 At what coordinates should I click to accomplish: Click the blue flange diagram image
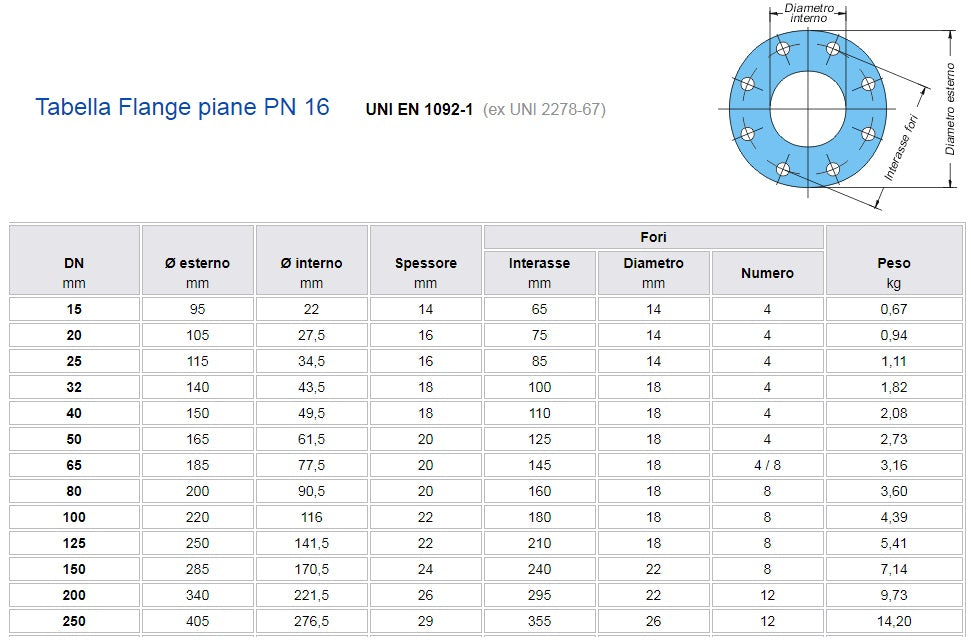(839, 107)
